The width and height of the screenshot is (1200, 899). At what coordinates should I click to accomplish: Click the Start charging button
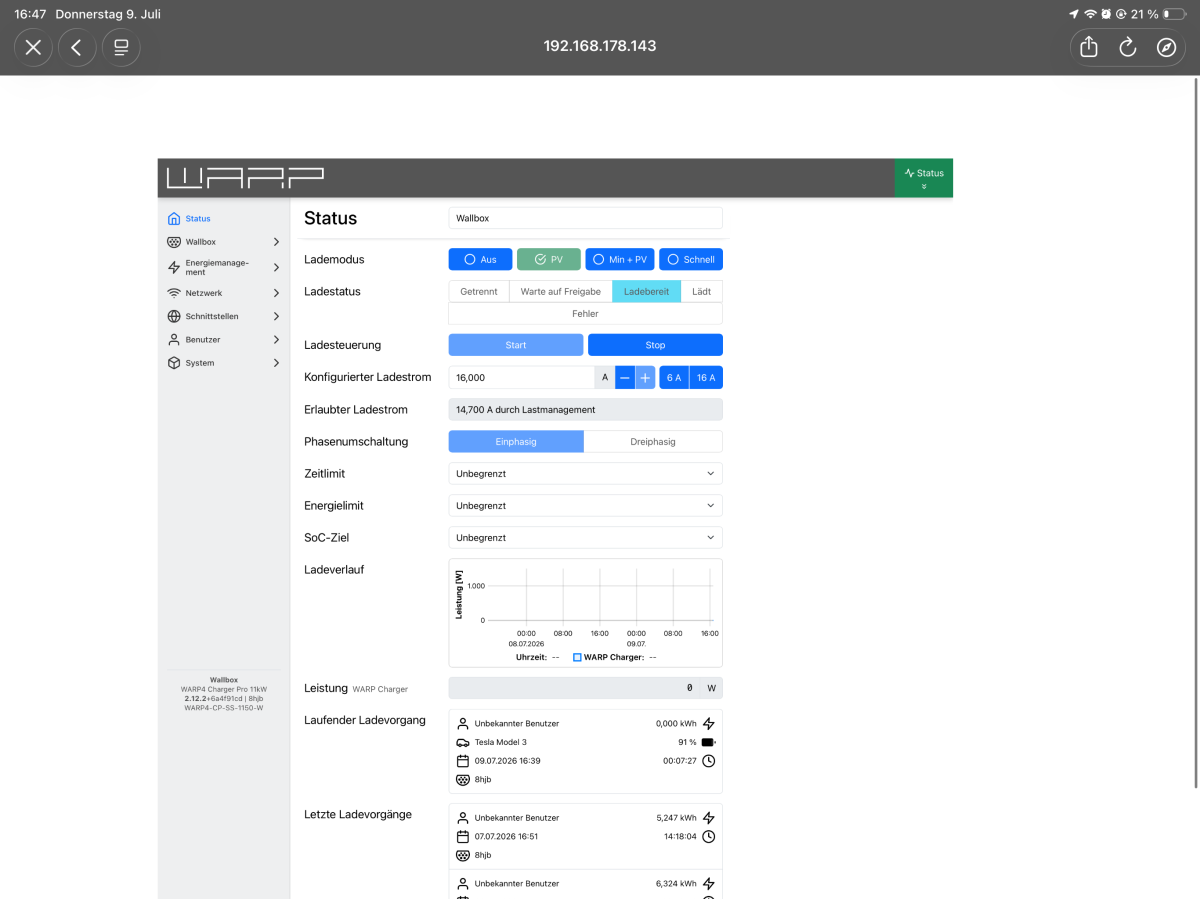pyautogui.click(x=516, y=345)
